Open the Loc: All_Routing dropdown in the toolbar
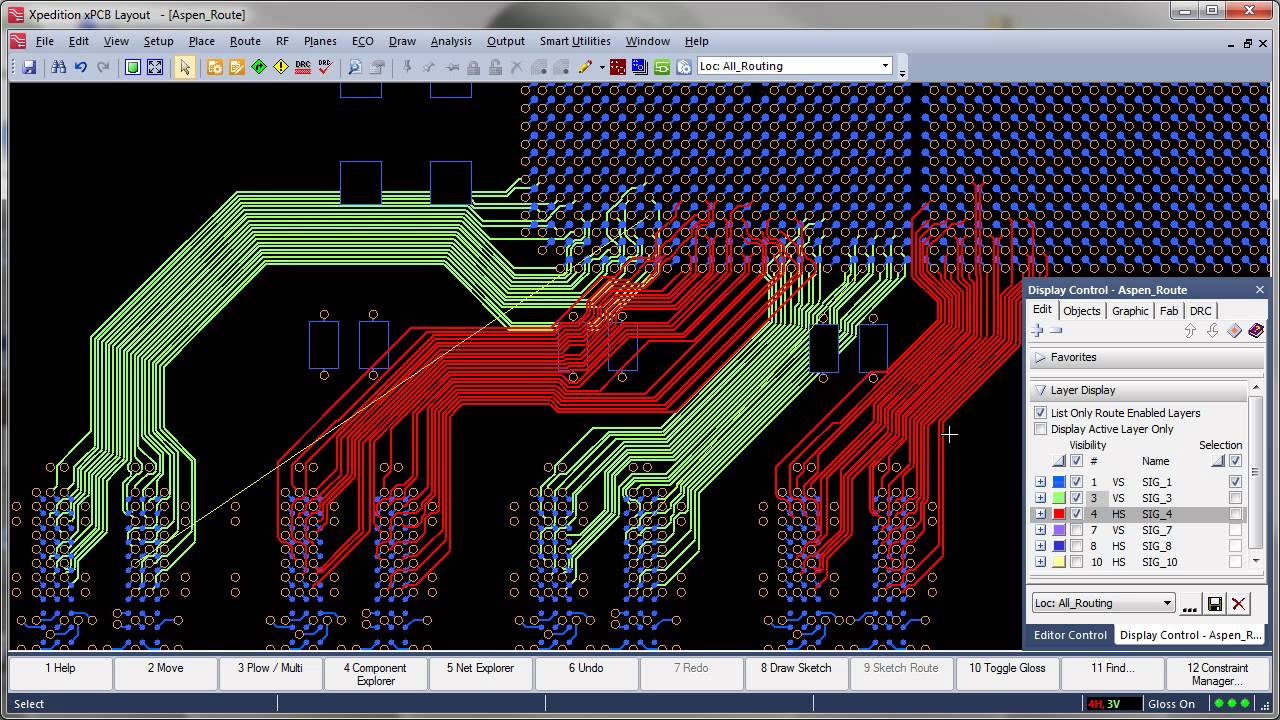1280x720 pixels. (885, 65)
